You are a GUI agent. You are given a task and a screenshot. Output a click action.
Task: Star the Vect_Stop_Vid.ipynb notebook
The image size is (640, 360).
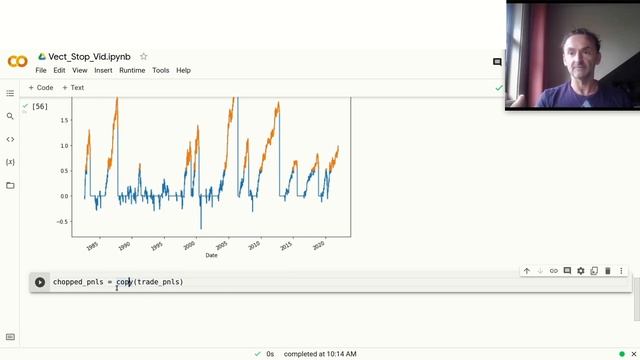click(144, 57)
